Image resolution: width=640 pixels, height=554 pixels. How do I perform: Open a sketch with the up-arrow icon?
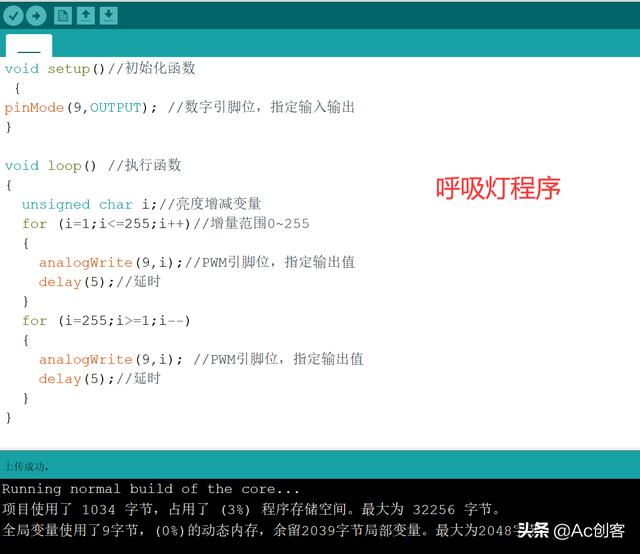[86, 16]
